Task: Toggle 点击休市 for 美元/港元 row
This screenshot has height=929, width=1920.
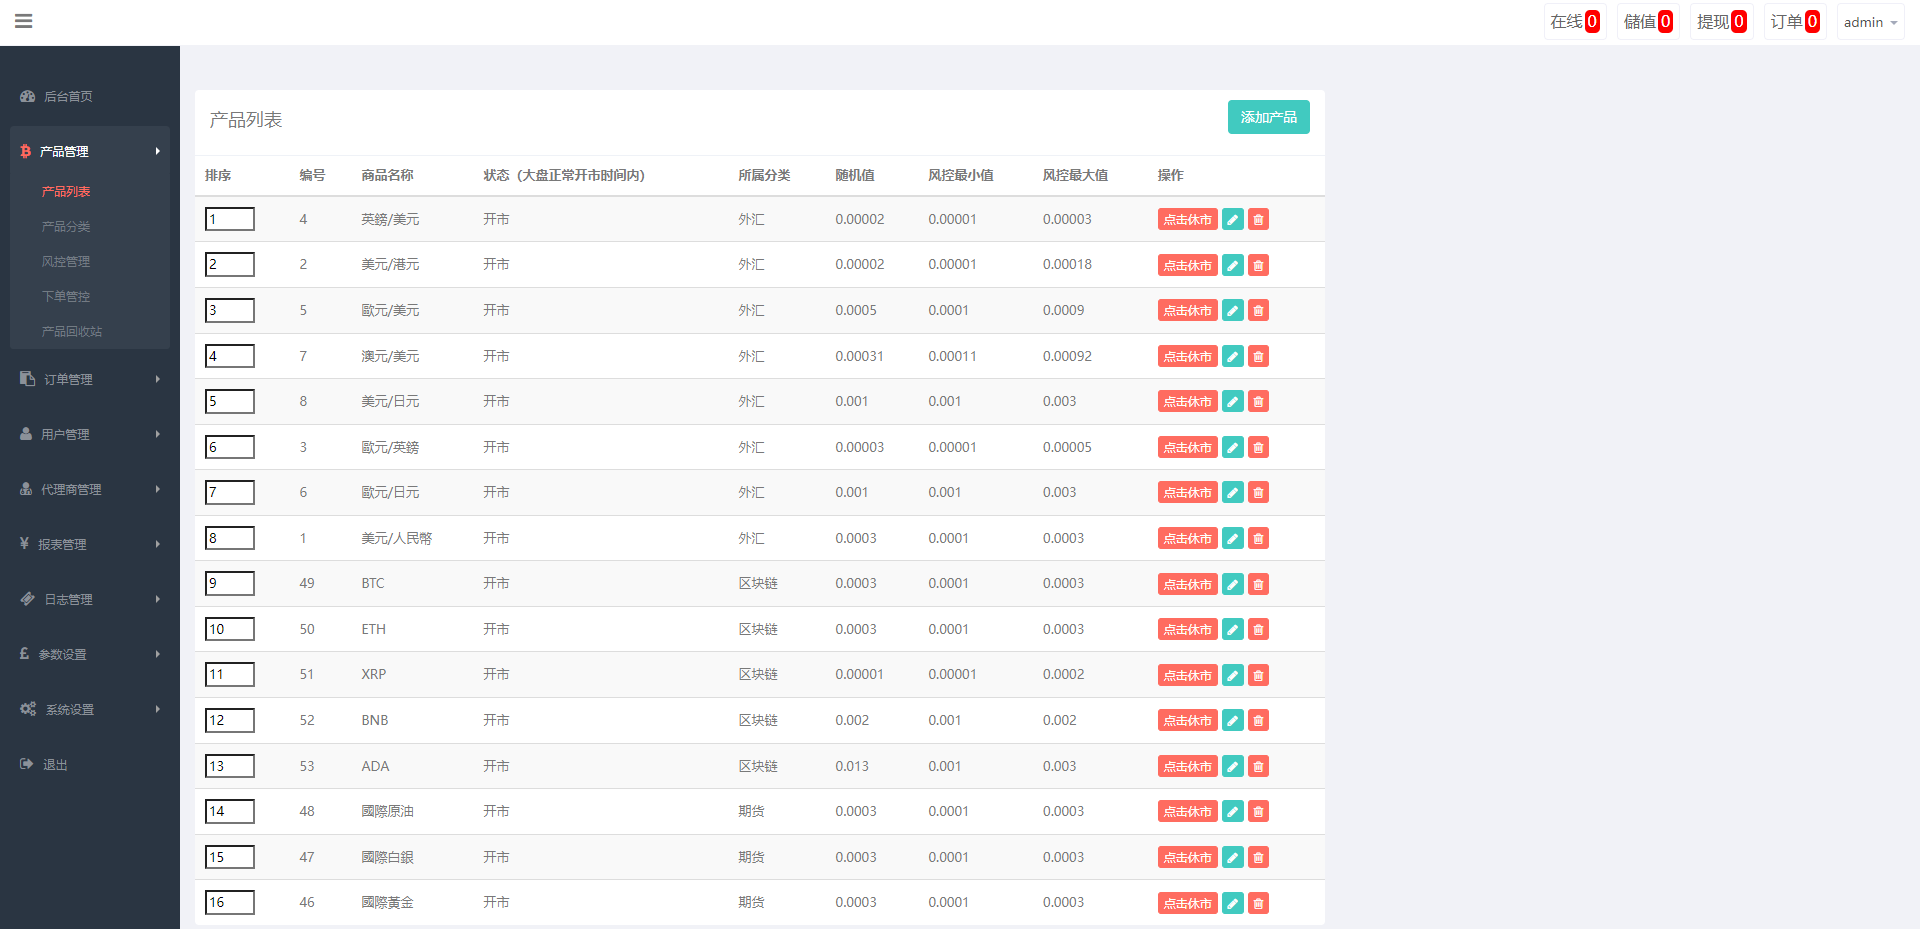Action: [1187, 265]
